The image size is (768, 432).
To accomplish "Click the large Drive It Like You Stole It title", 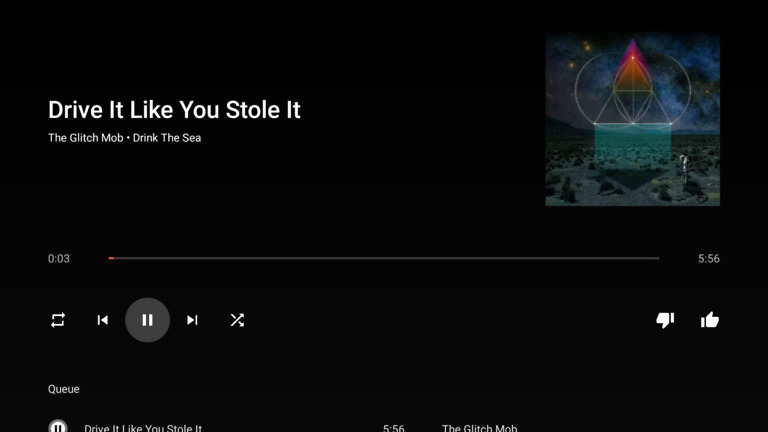I will [x=174, y=110].
